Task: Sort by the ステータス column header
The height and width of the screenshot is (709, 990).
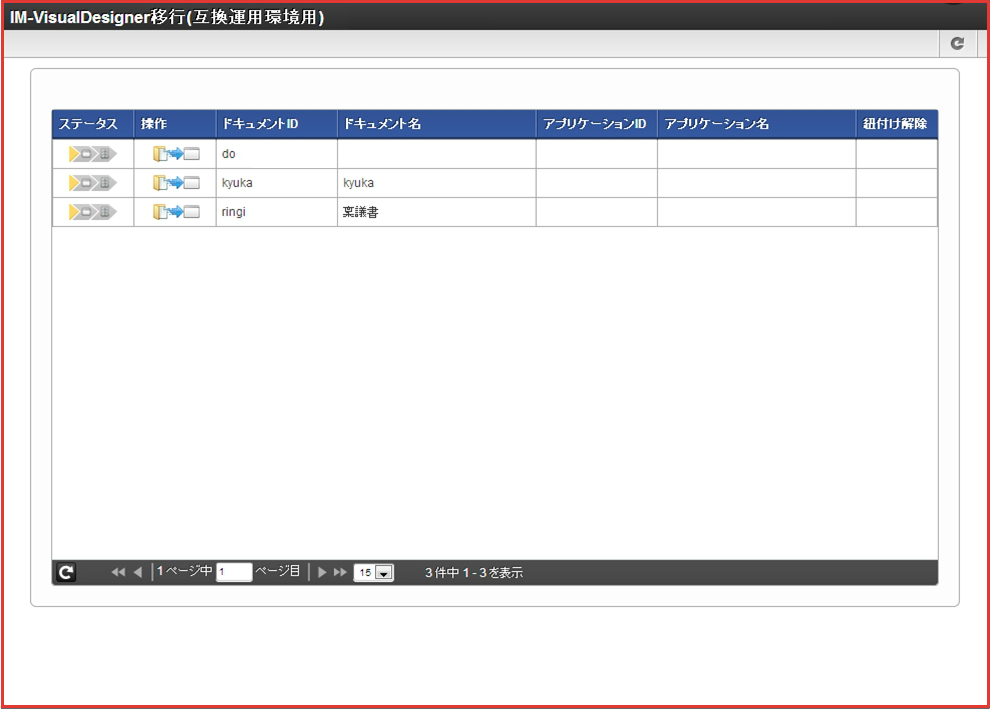Action: click(93, 124)
